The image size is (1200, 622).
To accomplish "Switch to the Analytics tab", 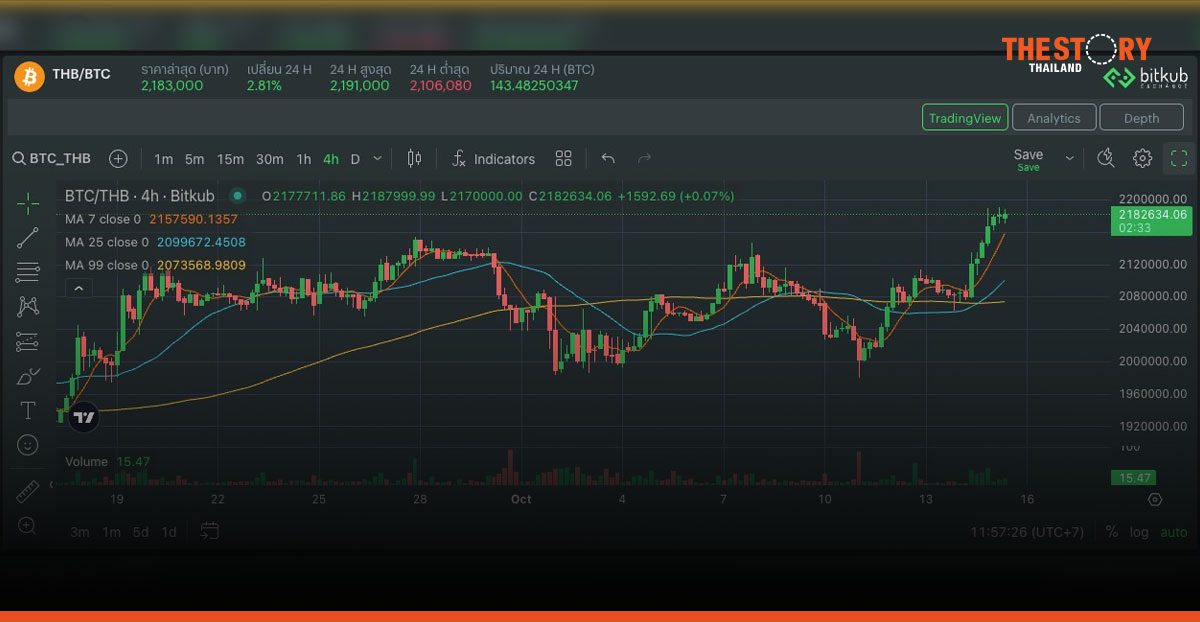I will (x=1054, y=117).
